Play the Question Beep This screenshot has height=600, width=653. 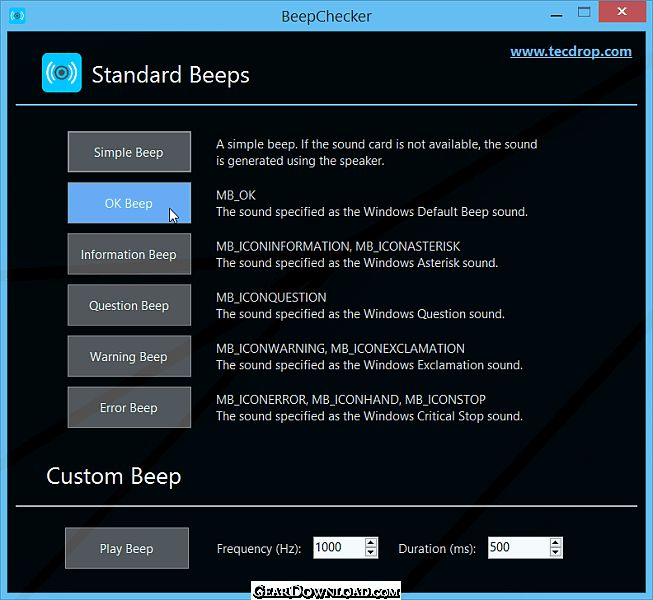[129, 305]
